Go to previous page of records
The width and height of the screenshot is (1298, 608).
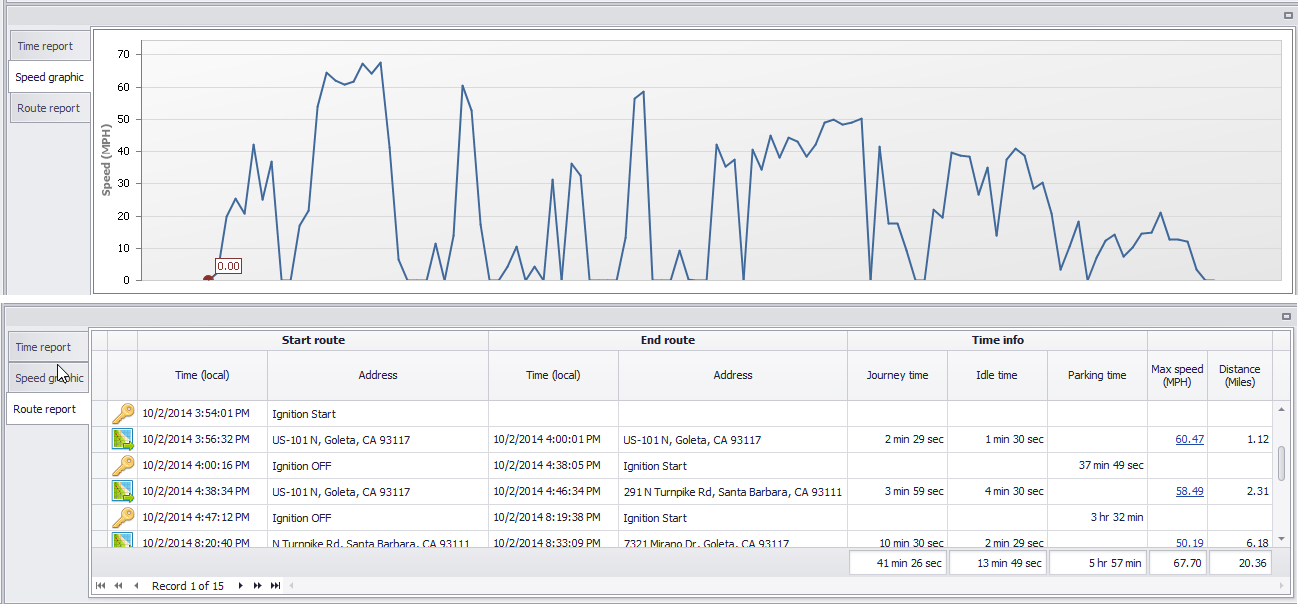pos(118,586)
